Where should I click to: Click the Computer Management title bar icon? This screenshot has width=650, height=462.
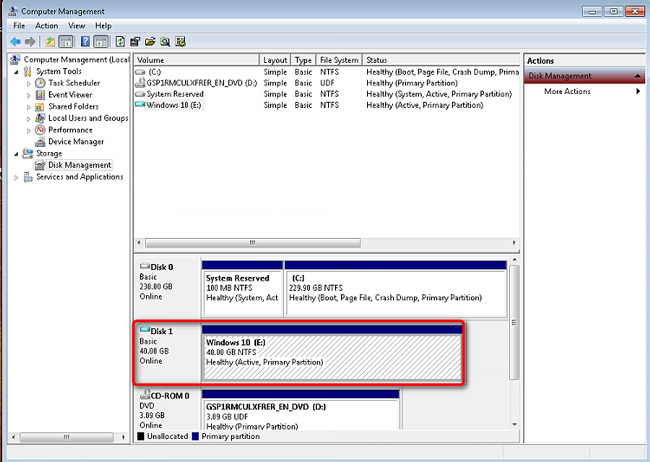(x=13, y=11)
